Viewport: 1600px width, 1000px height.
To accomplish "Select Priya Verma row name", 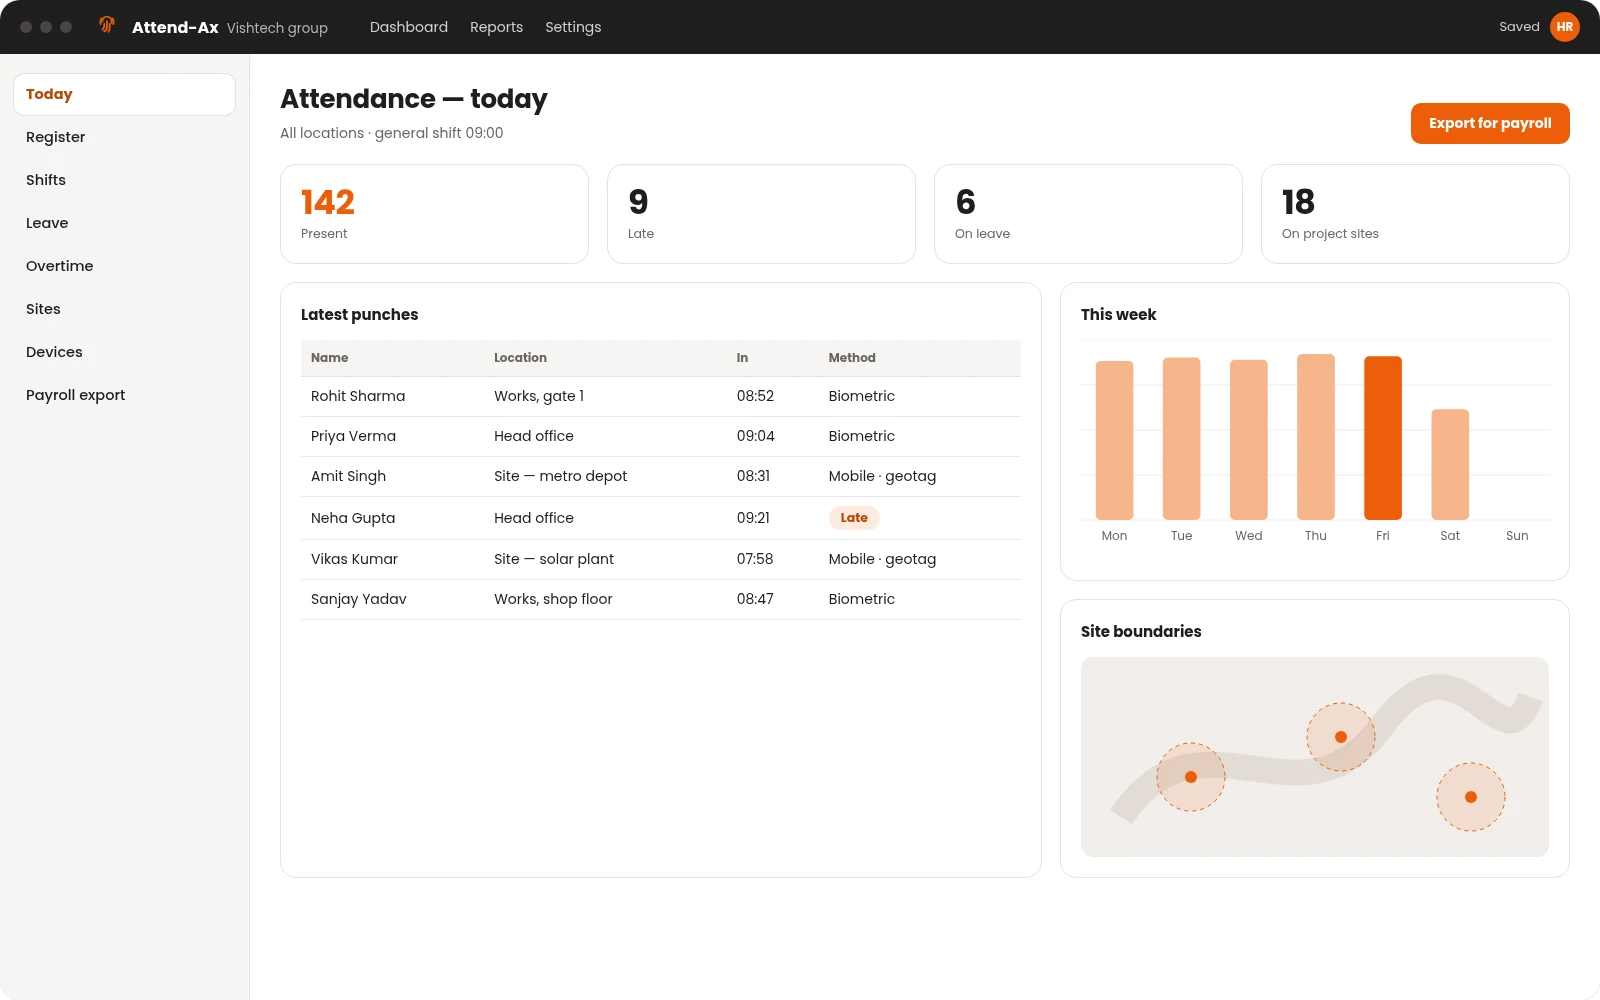I will click(x=353, y=436).
